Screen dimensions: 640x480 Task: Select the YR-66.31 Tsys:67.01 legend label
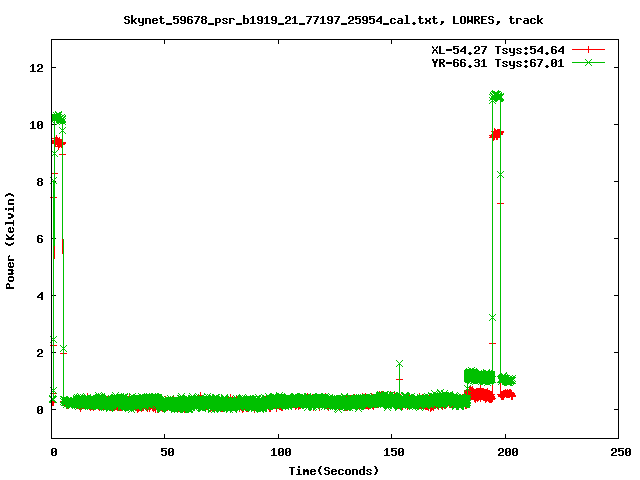coord(498,63)
